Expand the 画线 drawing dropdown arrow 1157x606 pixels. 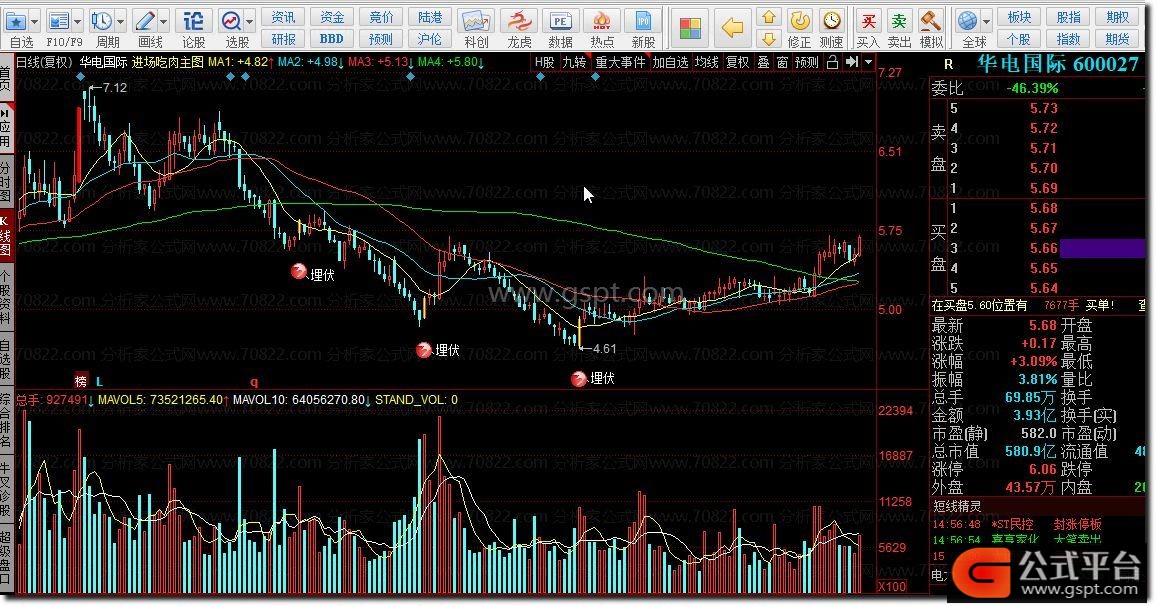click(x=164, y=21)
